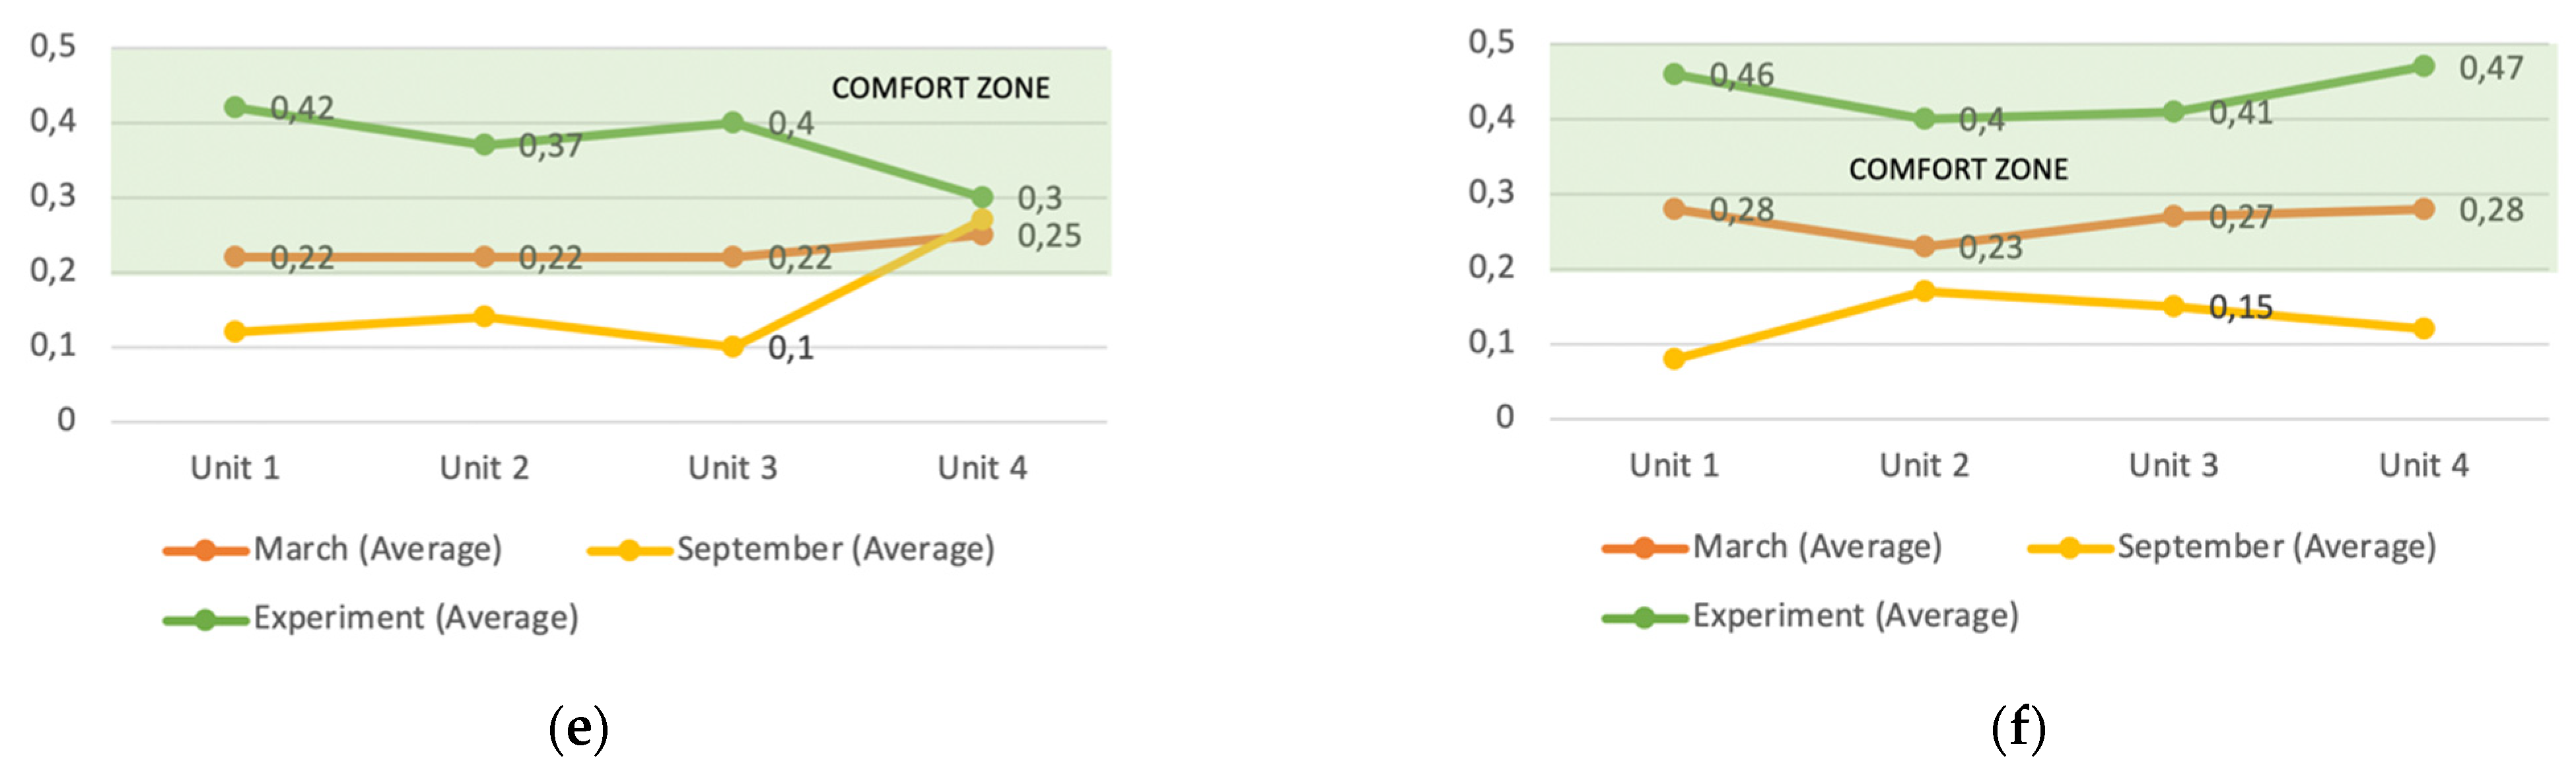The width and height of the screenshot is (2576, 779).
Task: Select the yellow 0,15 data point in chart (f)
Action: pyautogui.click(x=2173, y=306)
